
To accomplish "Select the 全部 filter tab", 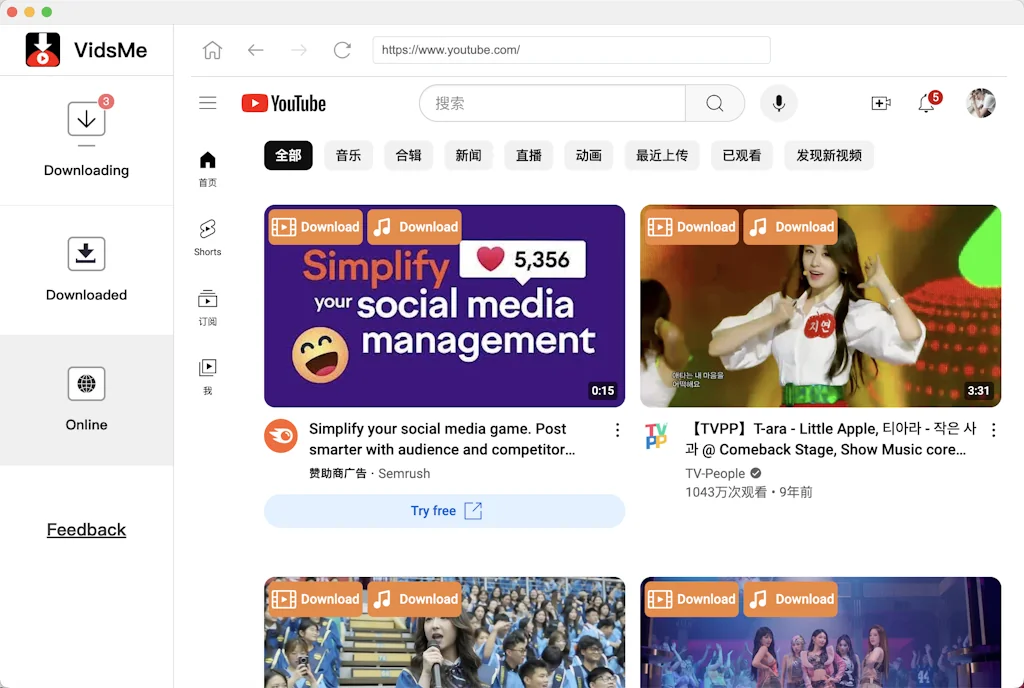I will point(287,155).
